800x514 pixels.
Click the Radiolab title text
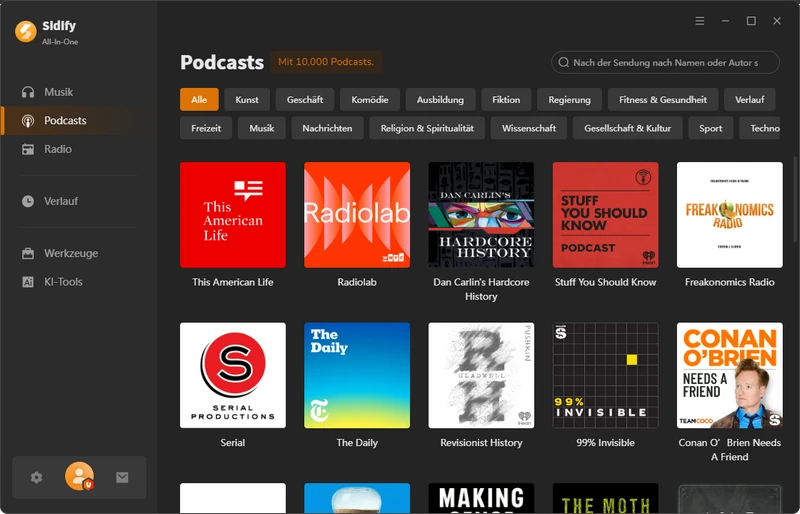pyautogui.click(x=357, y=282)
